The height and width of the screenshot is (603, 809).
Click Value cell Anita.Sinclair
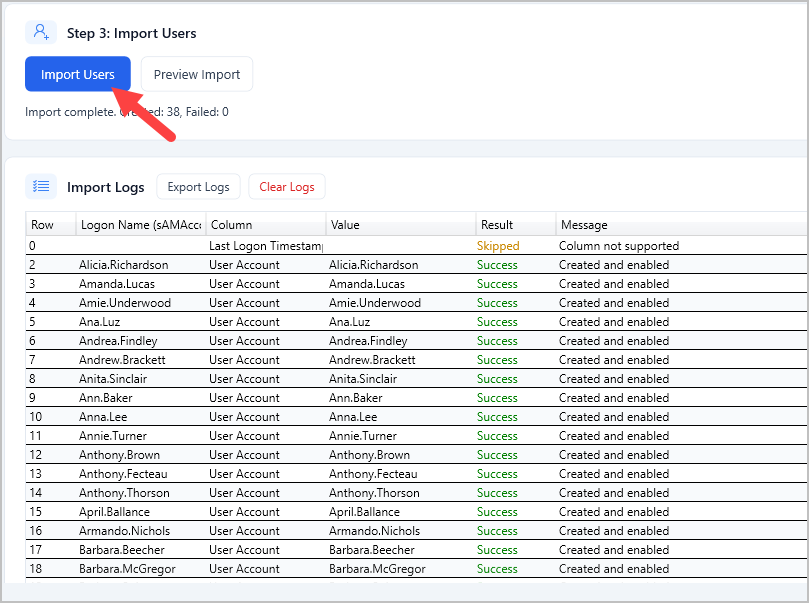pos(363,379)
